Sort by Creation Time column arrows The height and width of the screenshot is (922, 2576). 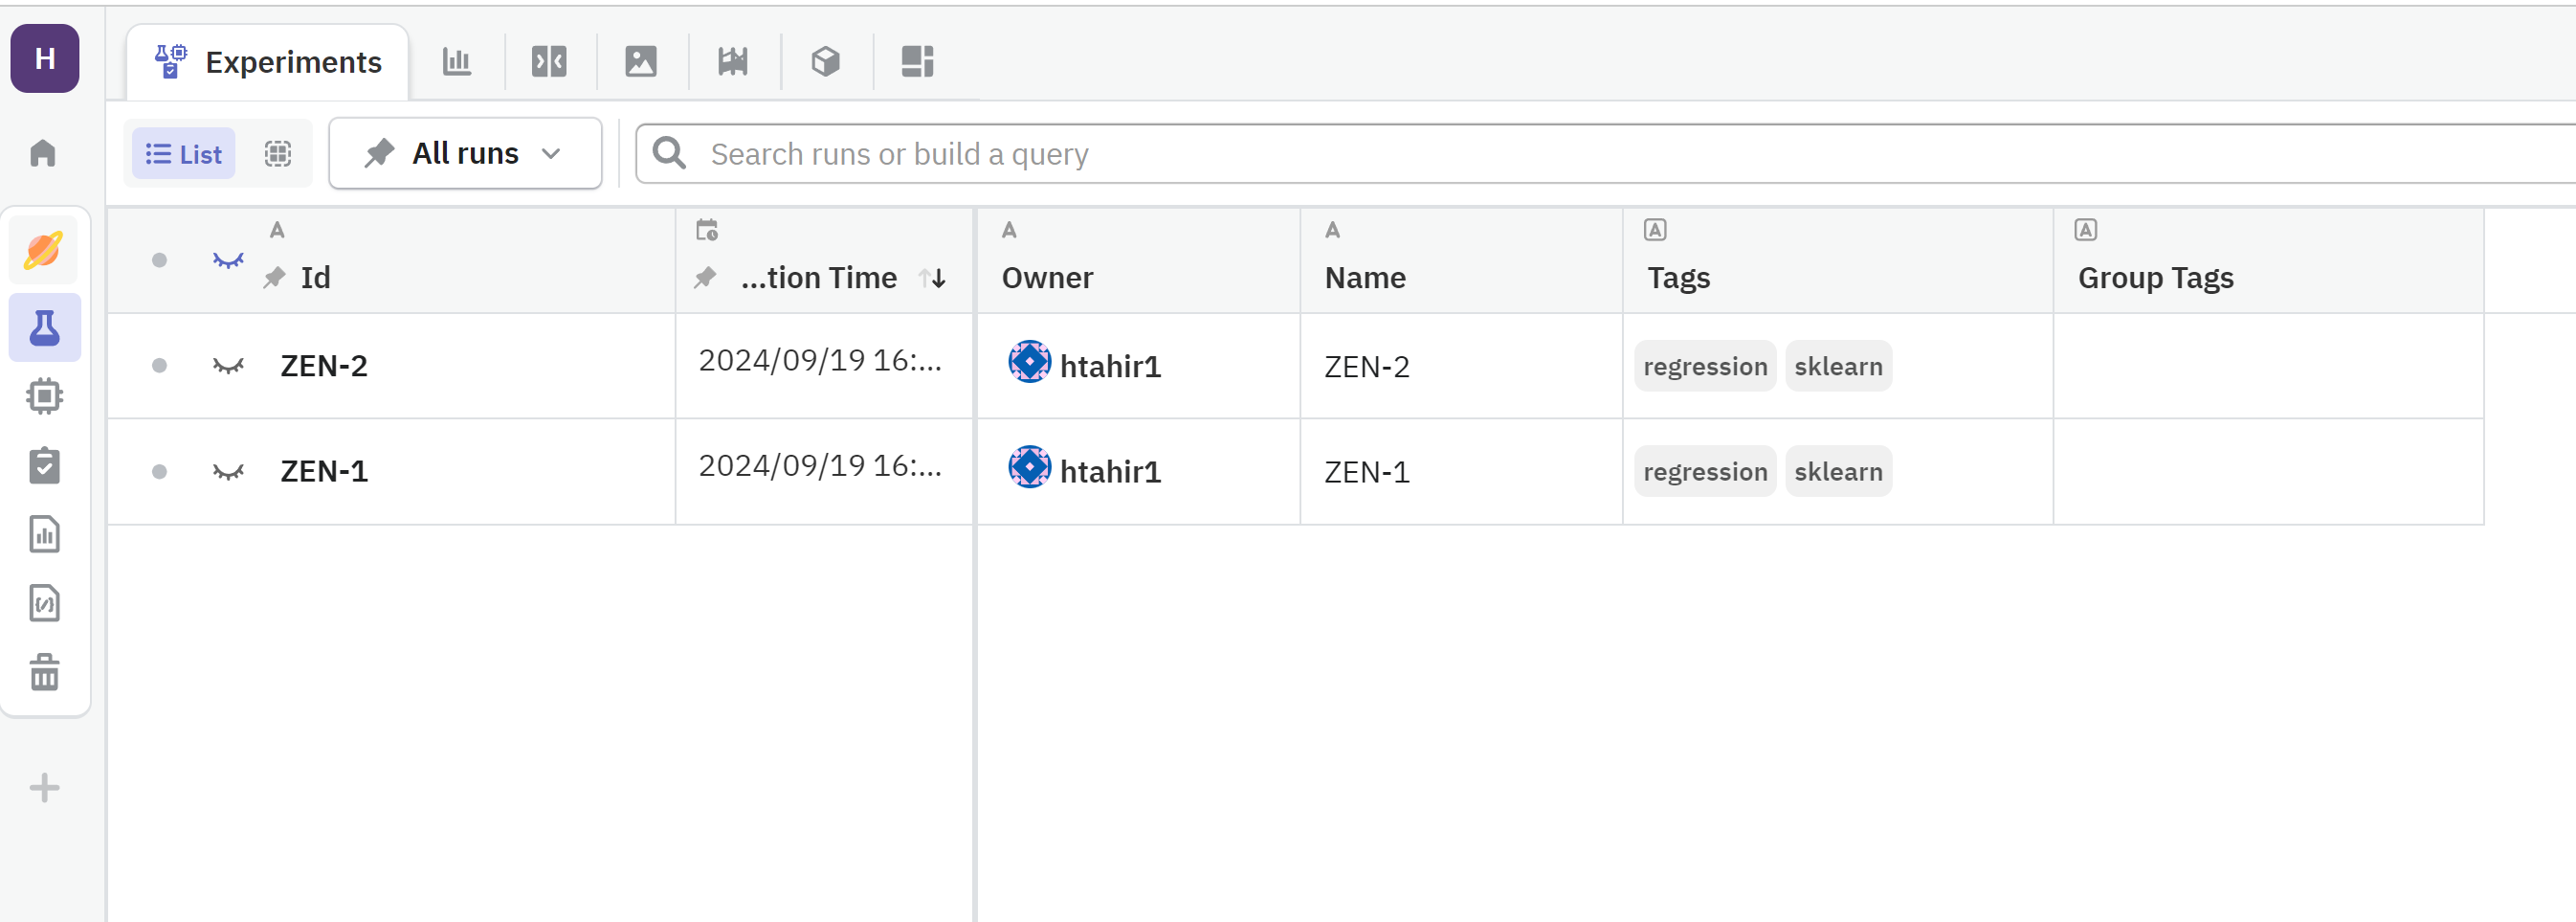point(933,278)
